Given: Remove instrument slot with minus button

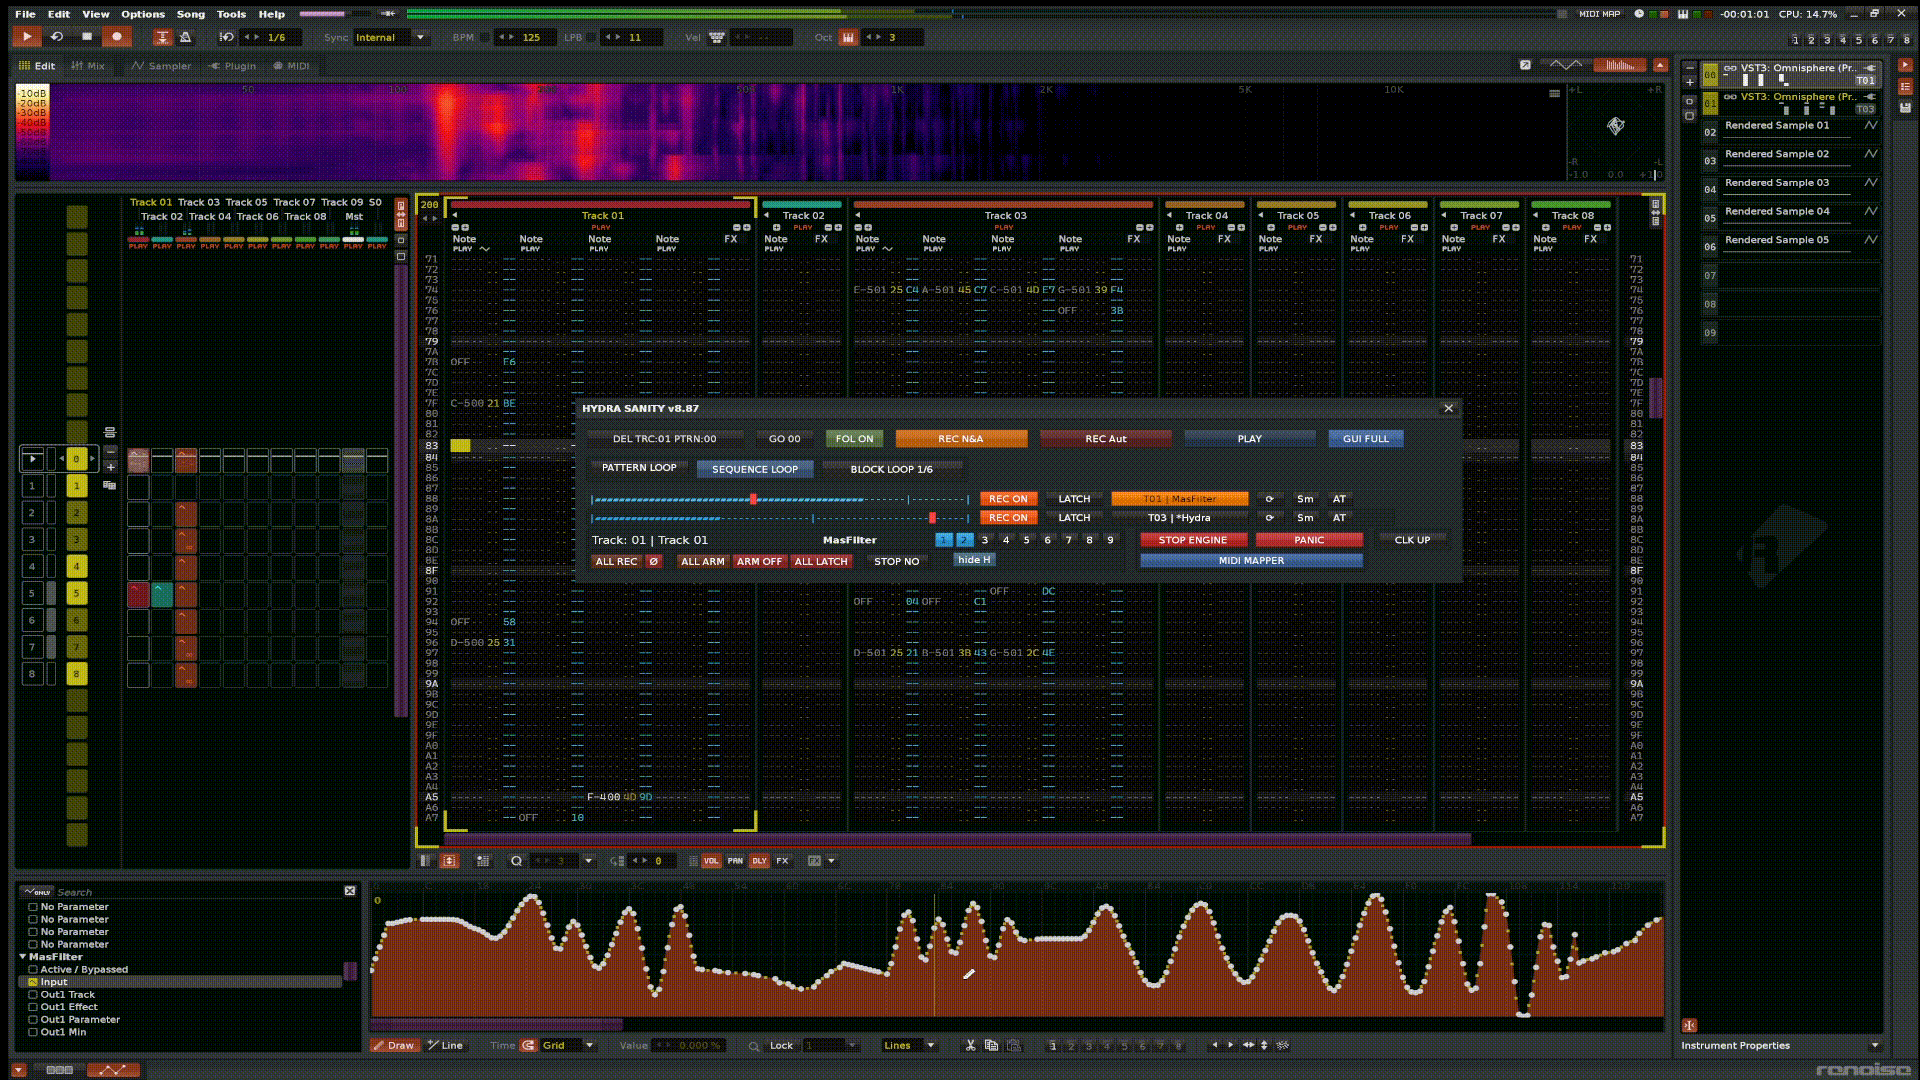Looking at the screenshot, I should 1690,67.
